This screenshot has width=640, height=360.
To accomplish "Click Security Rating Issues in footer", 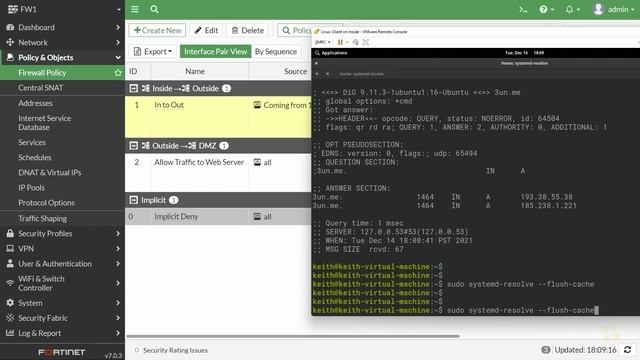I will [176, 350].
